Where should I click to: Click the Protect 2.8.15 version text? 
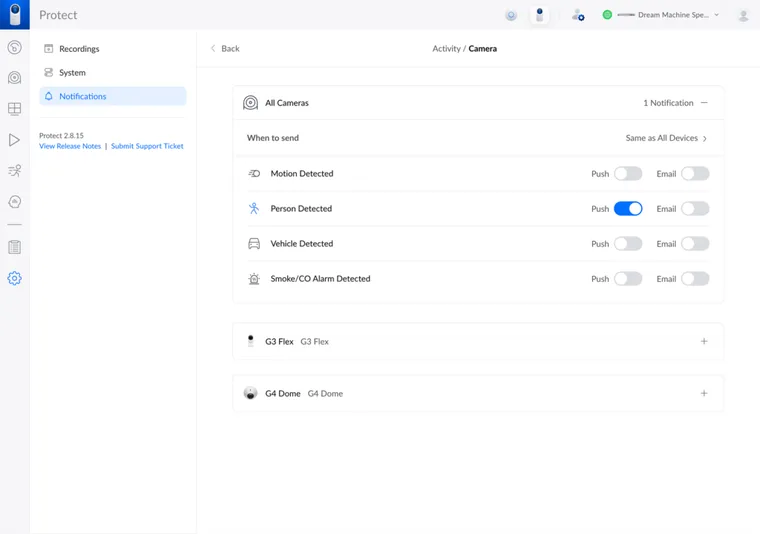pos(61,135)
